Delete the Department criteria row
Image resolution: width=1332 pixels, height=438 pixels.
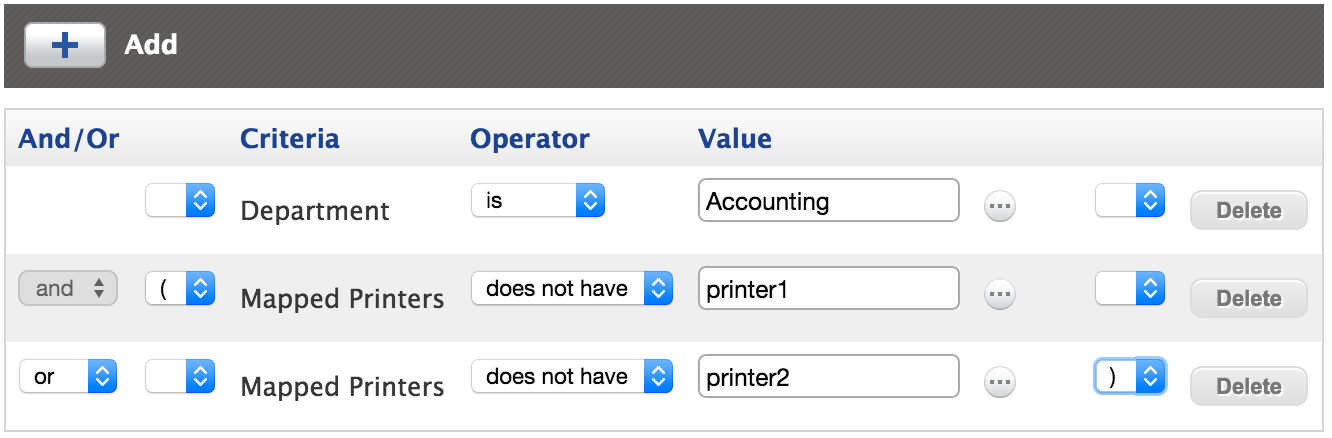pyautogui.click(x=1248, y=211)
